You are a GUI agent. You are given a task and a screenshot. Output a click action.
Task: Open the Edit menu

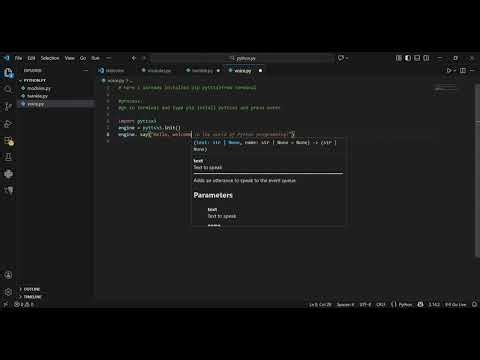coord(31,58)
